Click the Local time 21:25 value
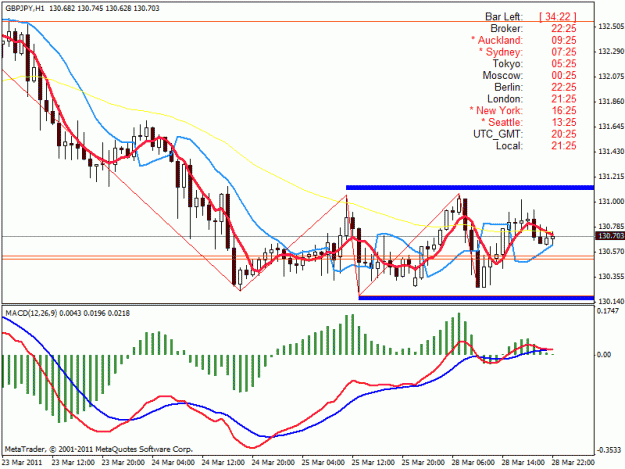The height and width of the screenshot is (469, 625). (564, 146)
